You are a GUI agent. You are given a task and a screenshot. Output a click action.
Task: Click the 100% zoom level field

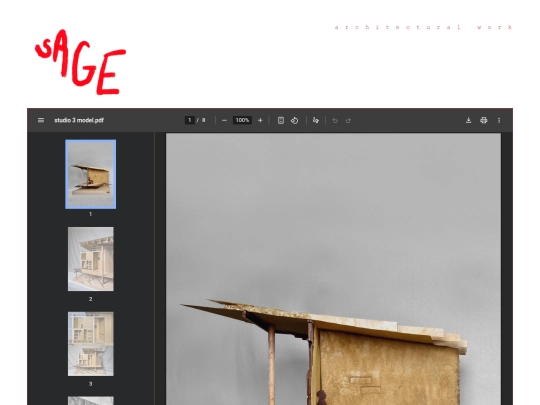click(242, 120)
